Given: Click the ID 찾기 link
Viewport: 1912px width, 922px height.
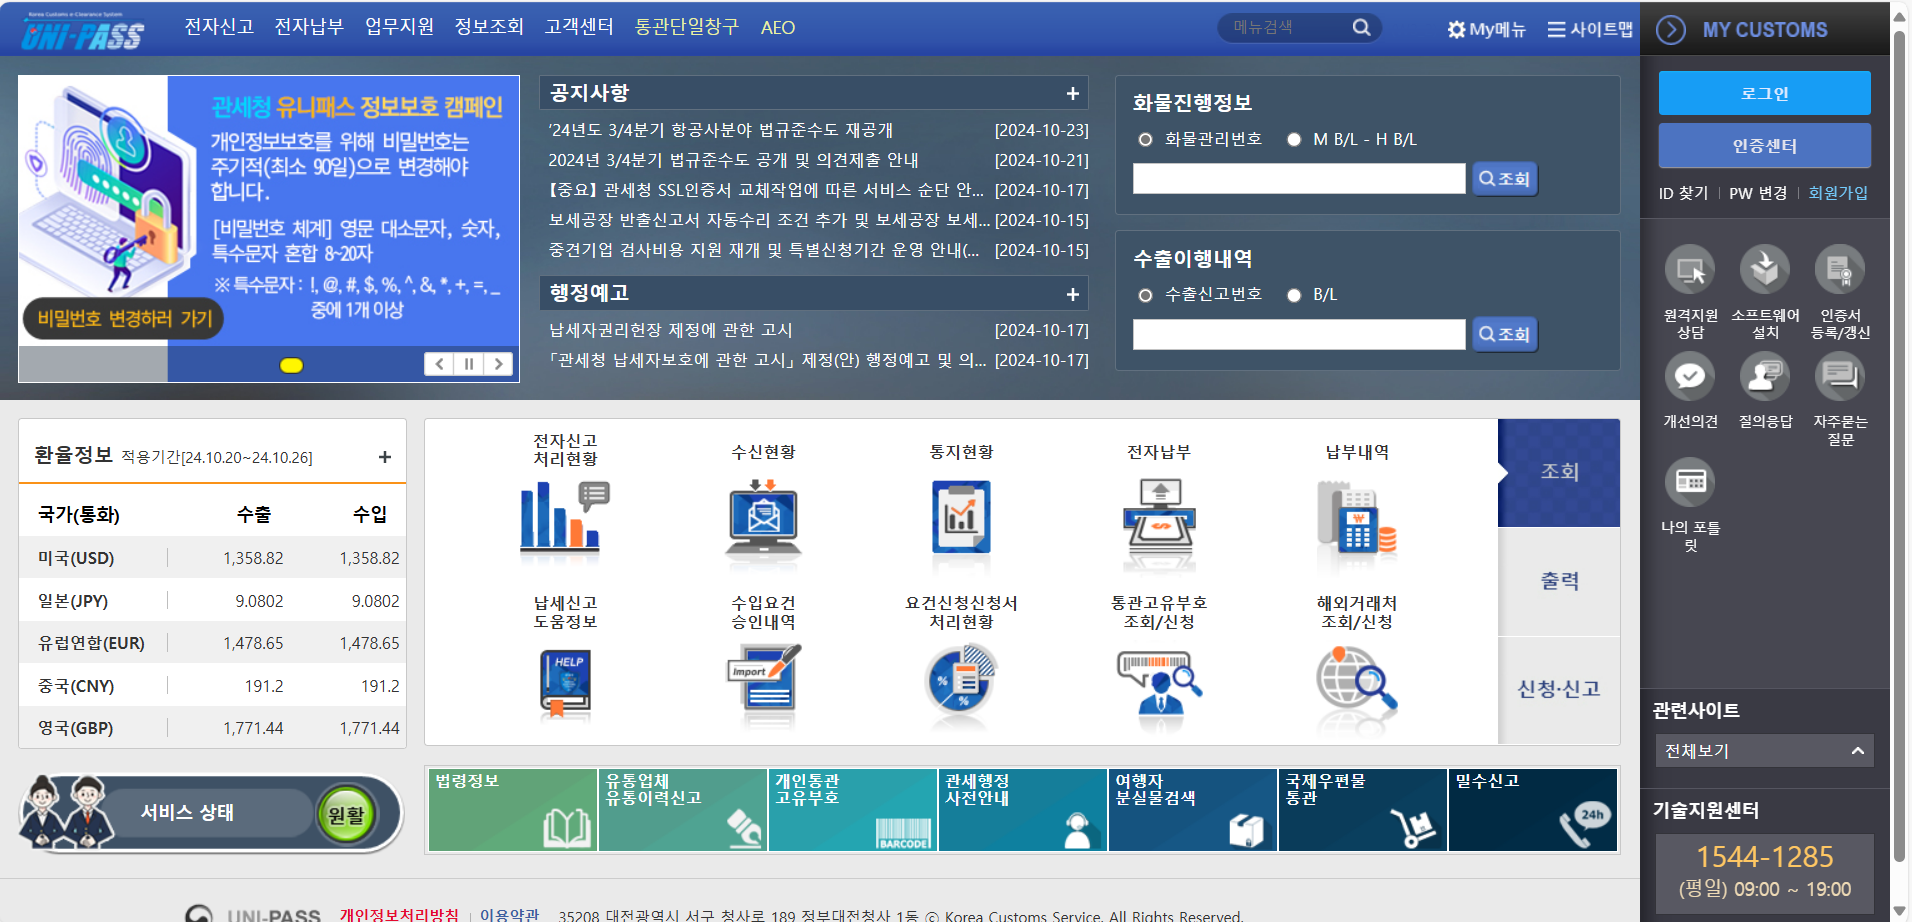Looking at the screenshot, I should (1683, 193).
